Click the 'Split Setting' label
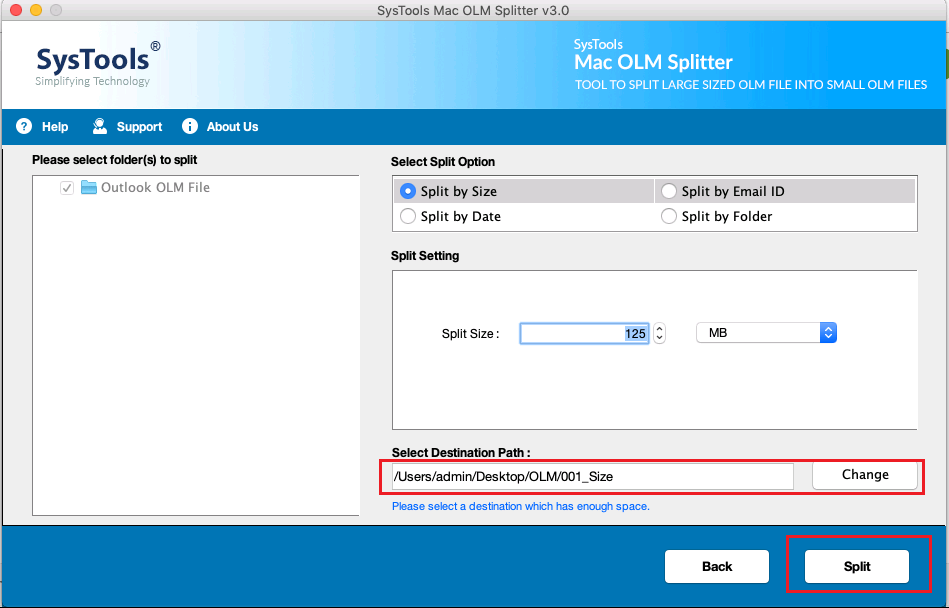Image resolution: width=949 pixels, height=608 pixels. pyautogui.click(x=425, y=255)
